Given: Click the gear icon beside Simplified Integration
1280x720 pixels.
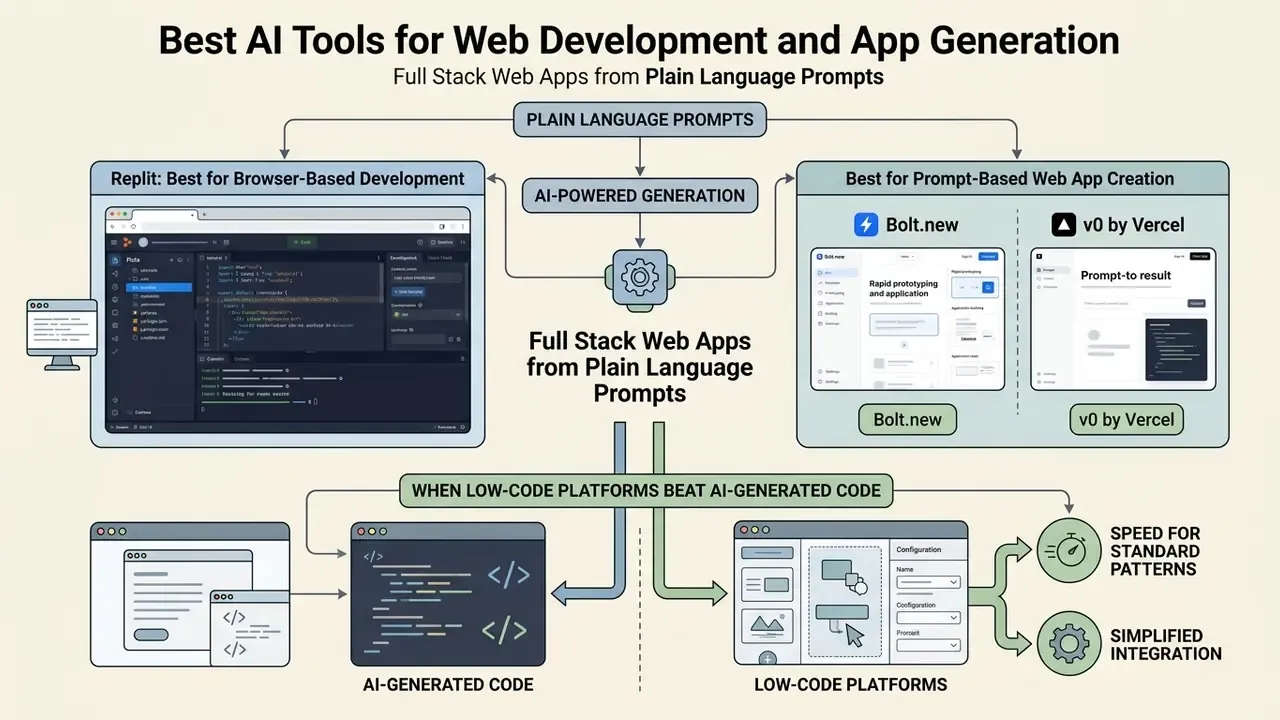Looking at the screenshot, I should 1068,643.
